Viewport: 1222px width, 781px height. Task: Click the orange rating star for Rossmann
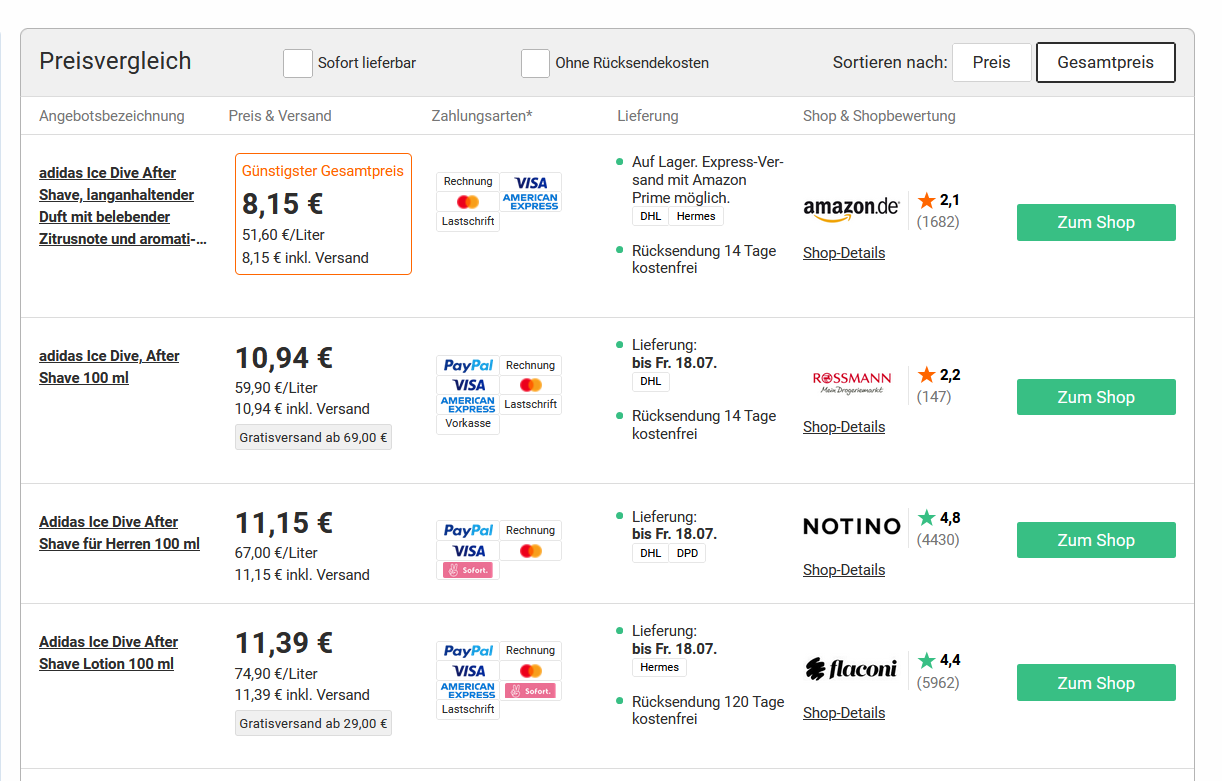(x=927, y=375)
